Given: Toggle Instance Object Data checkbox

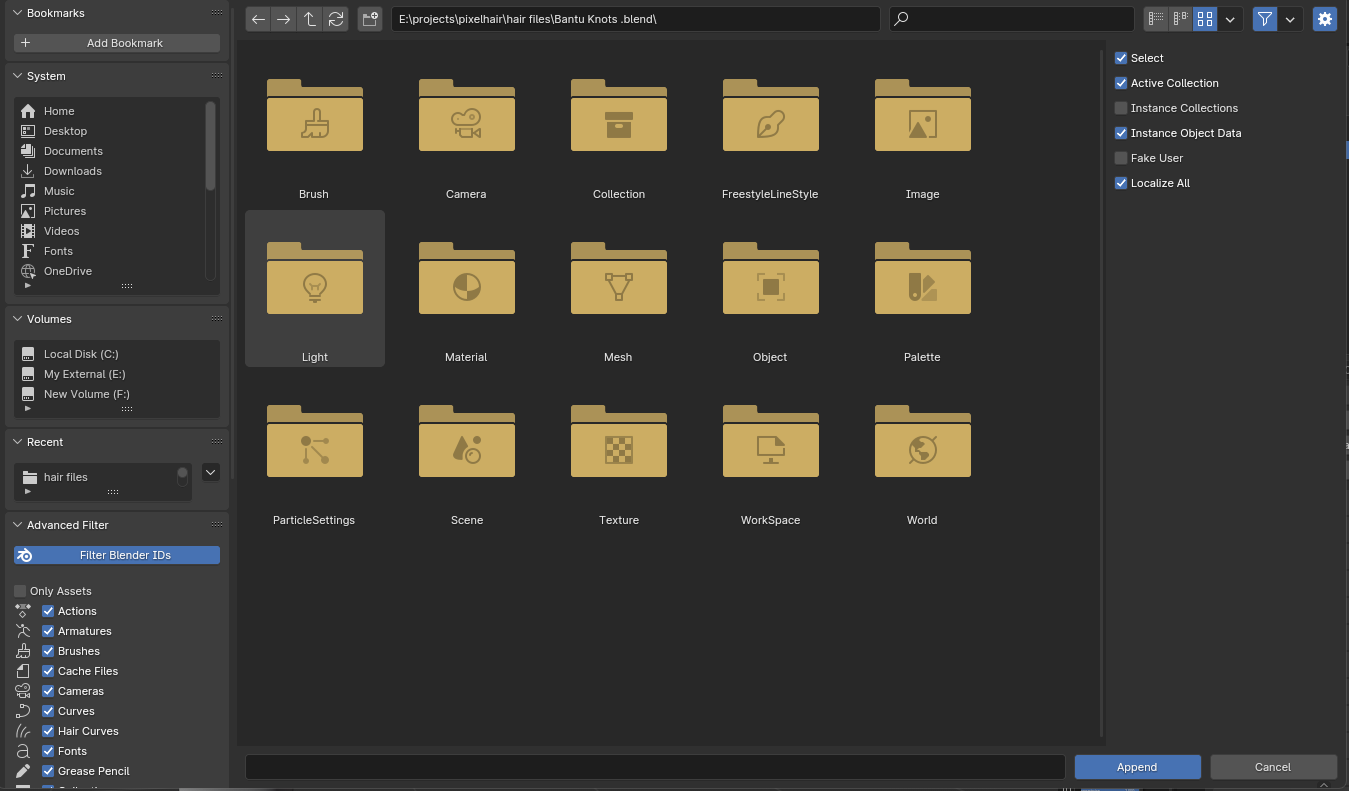Looking at the screenshot, I should pyautogui.click(x=1121, y=133).
